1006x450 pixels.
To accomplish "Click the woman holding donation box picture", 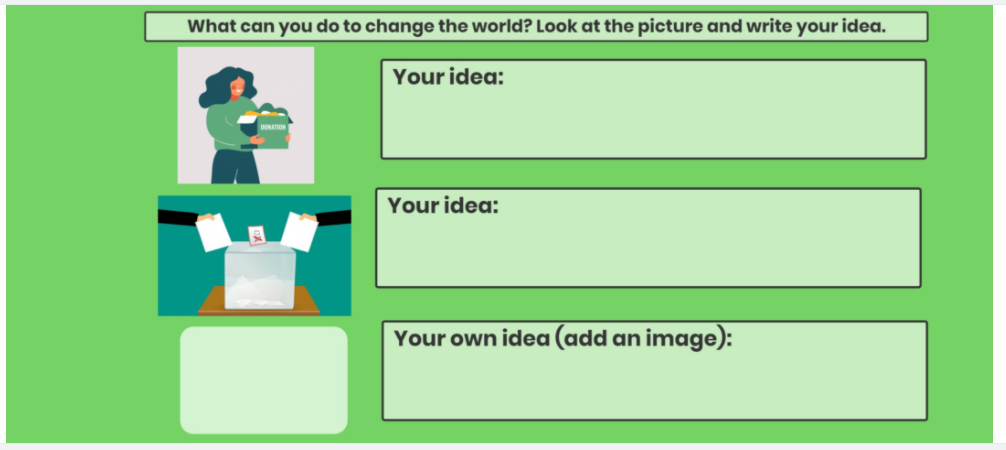I will click(245, 115).
